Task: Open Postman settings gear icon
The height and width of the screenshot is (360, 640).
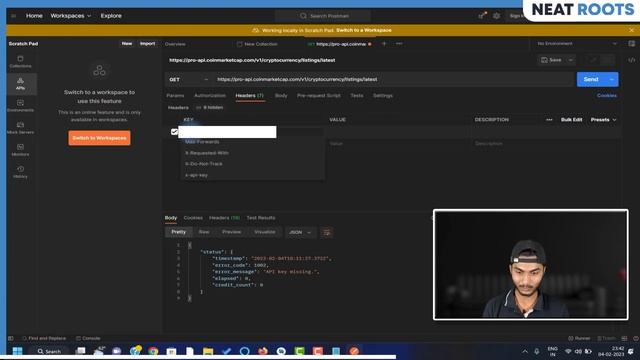Action: click(x=496, y=16)
